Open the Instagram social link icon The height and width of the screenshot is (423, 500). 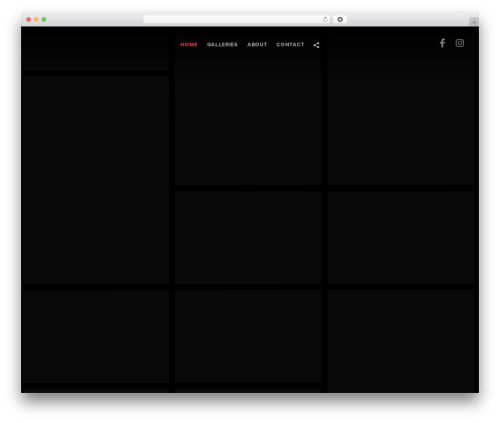[x=460, y=43]
